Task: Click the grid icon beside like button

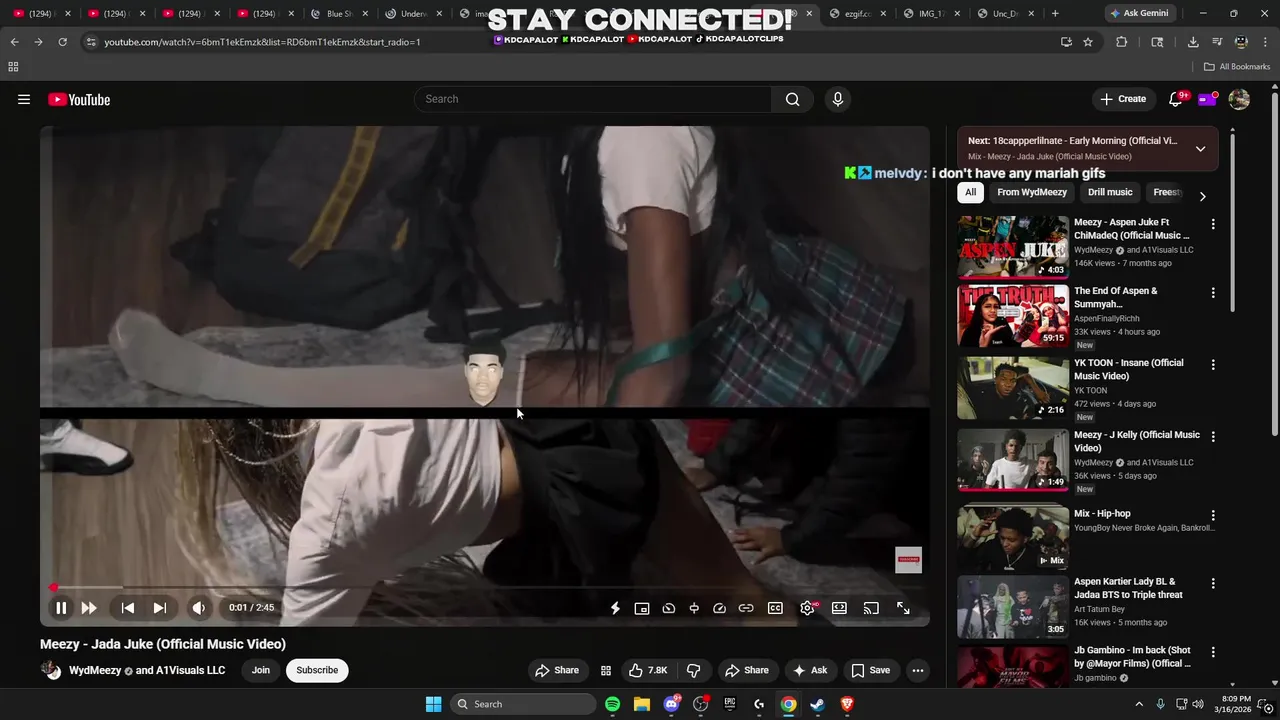Action: click(x=605, y=670)
